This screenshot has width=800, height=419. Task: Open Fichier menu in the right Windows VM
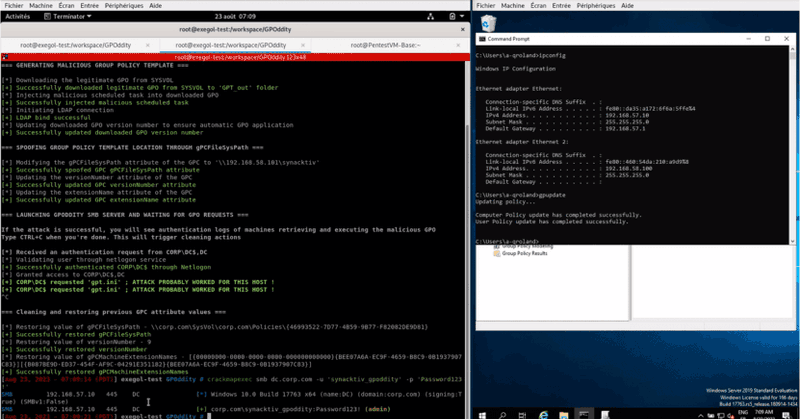tap(486, 6)
